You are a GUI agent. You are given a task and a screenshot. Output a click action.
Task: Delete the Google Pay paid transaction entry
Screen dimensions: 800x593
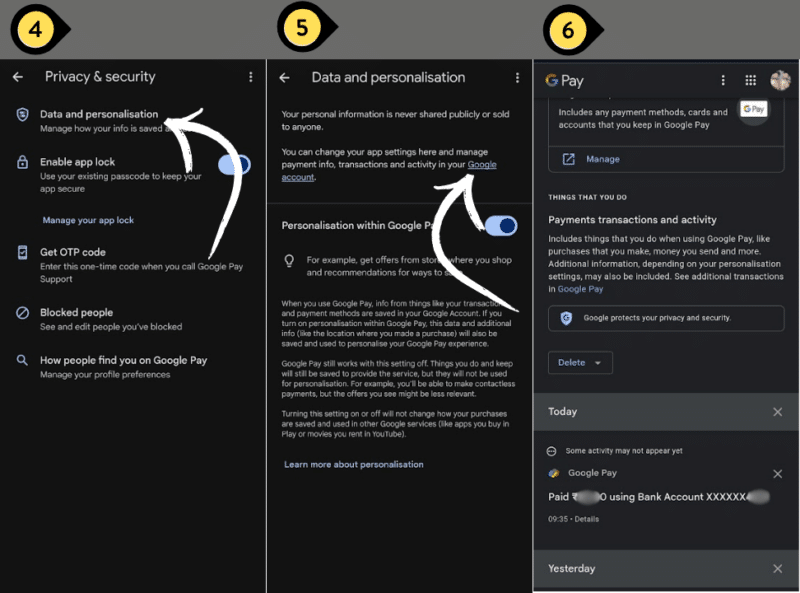(777, 474)
